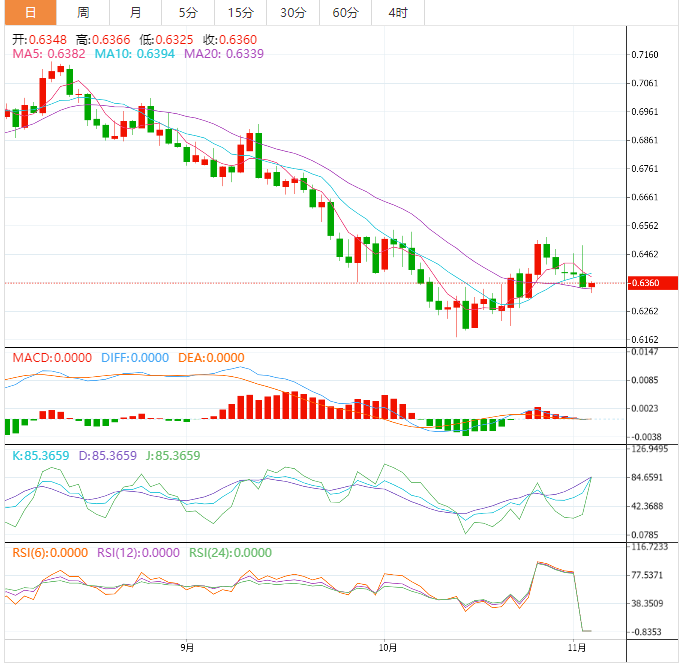
Task: Click the RSI(24):0.0000 label
Action: click(230, 553)
